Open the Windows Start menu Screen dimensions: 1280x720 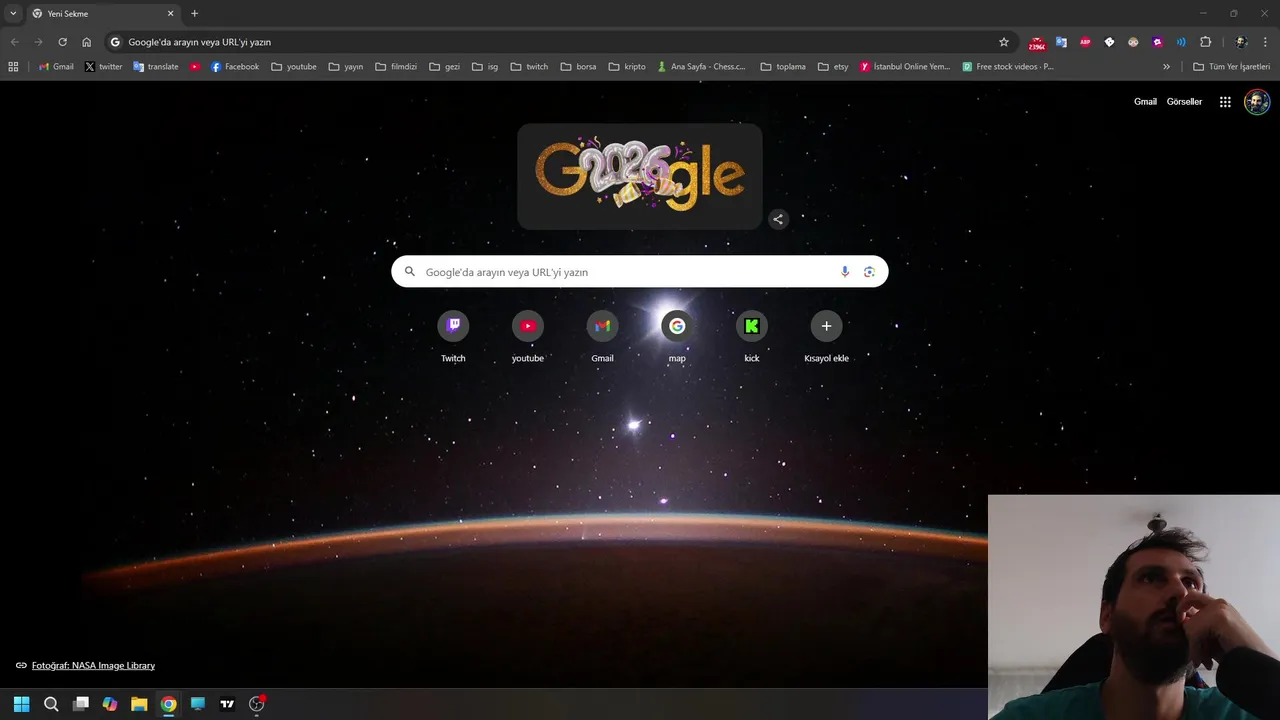click(22, 704)
